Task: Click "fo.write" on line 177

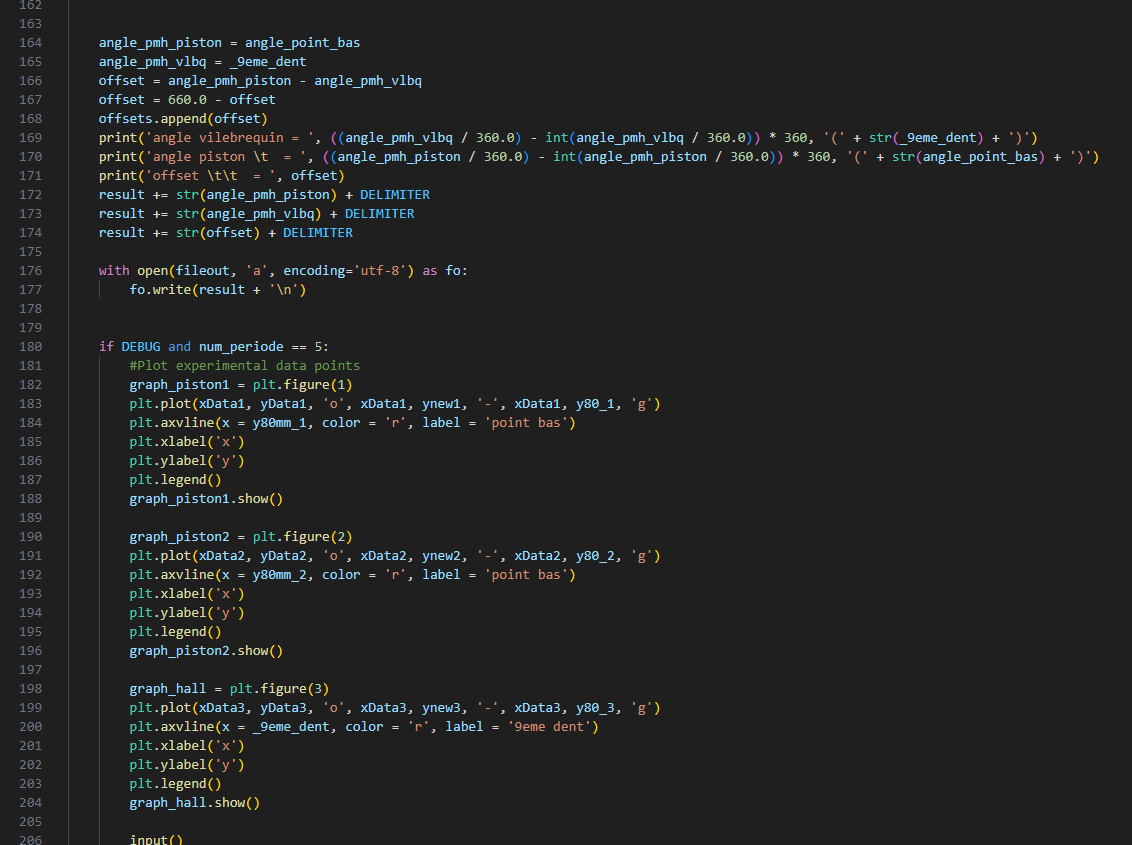Action: coord(160,290)
